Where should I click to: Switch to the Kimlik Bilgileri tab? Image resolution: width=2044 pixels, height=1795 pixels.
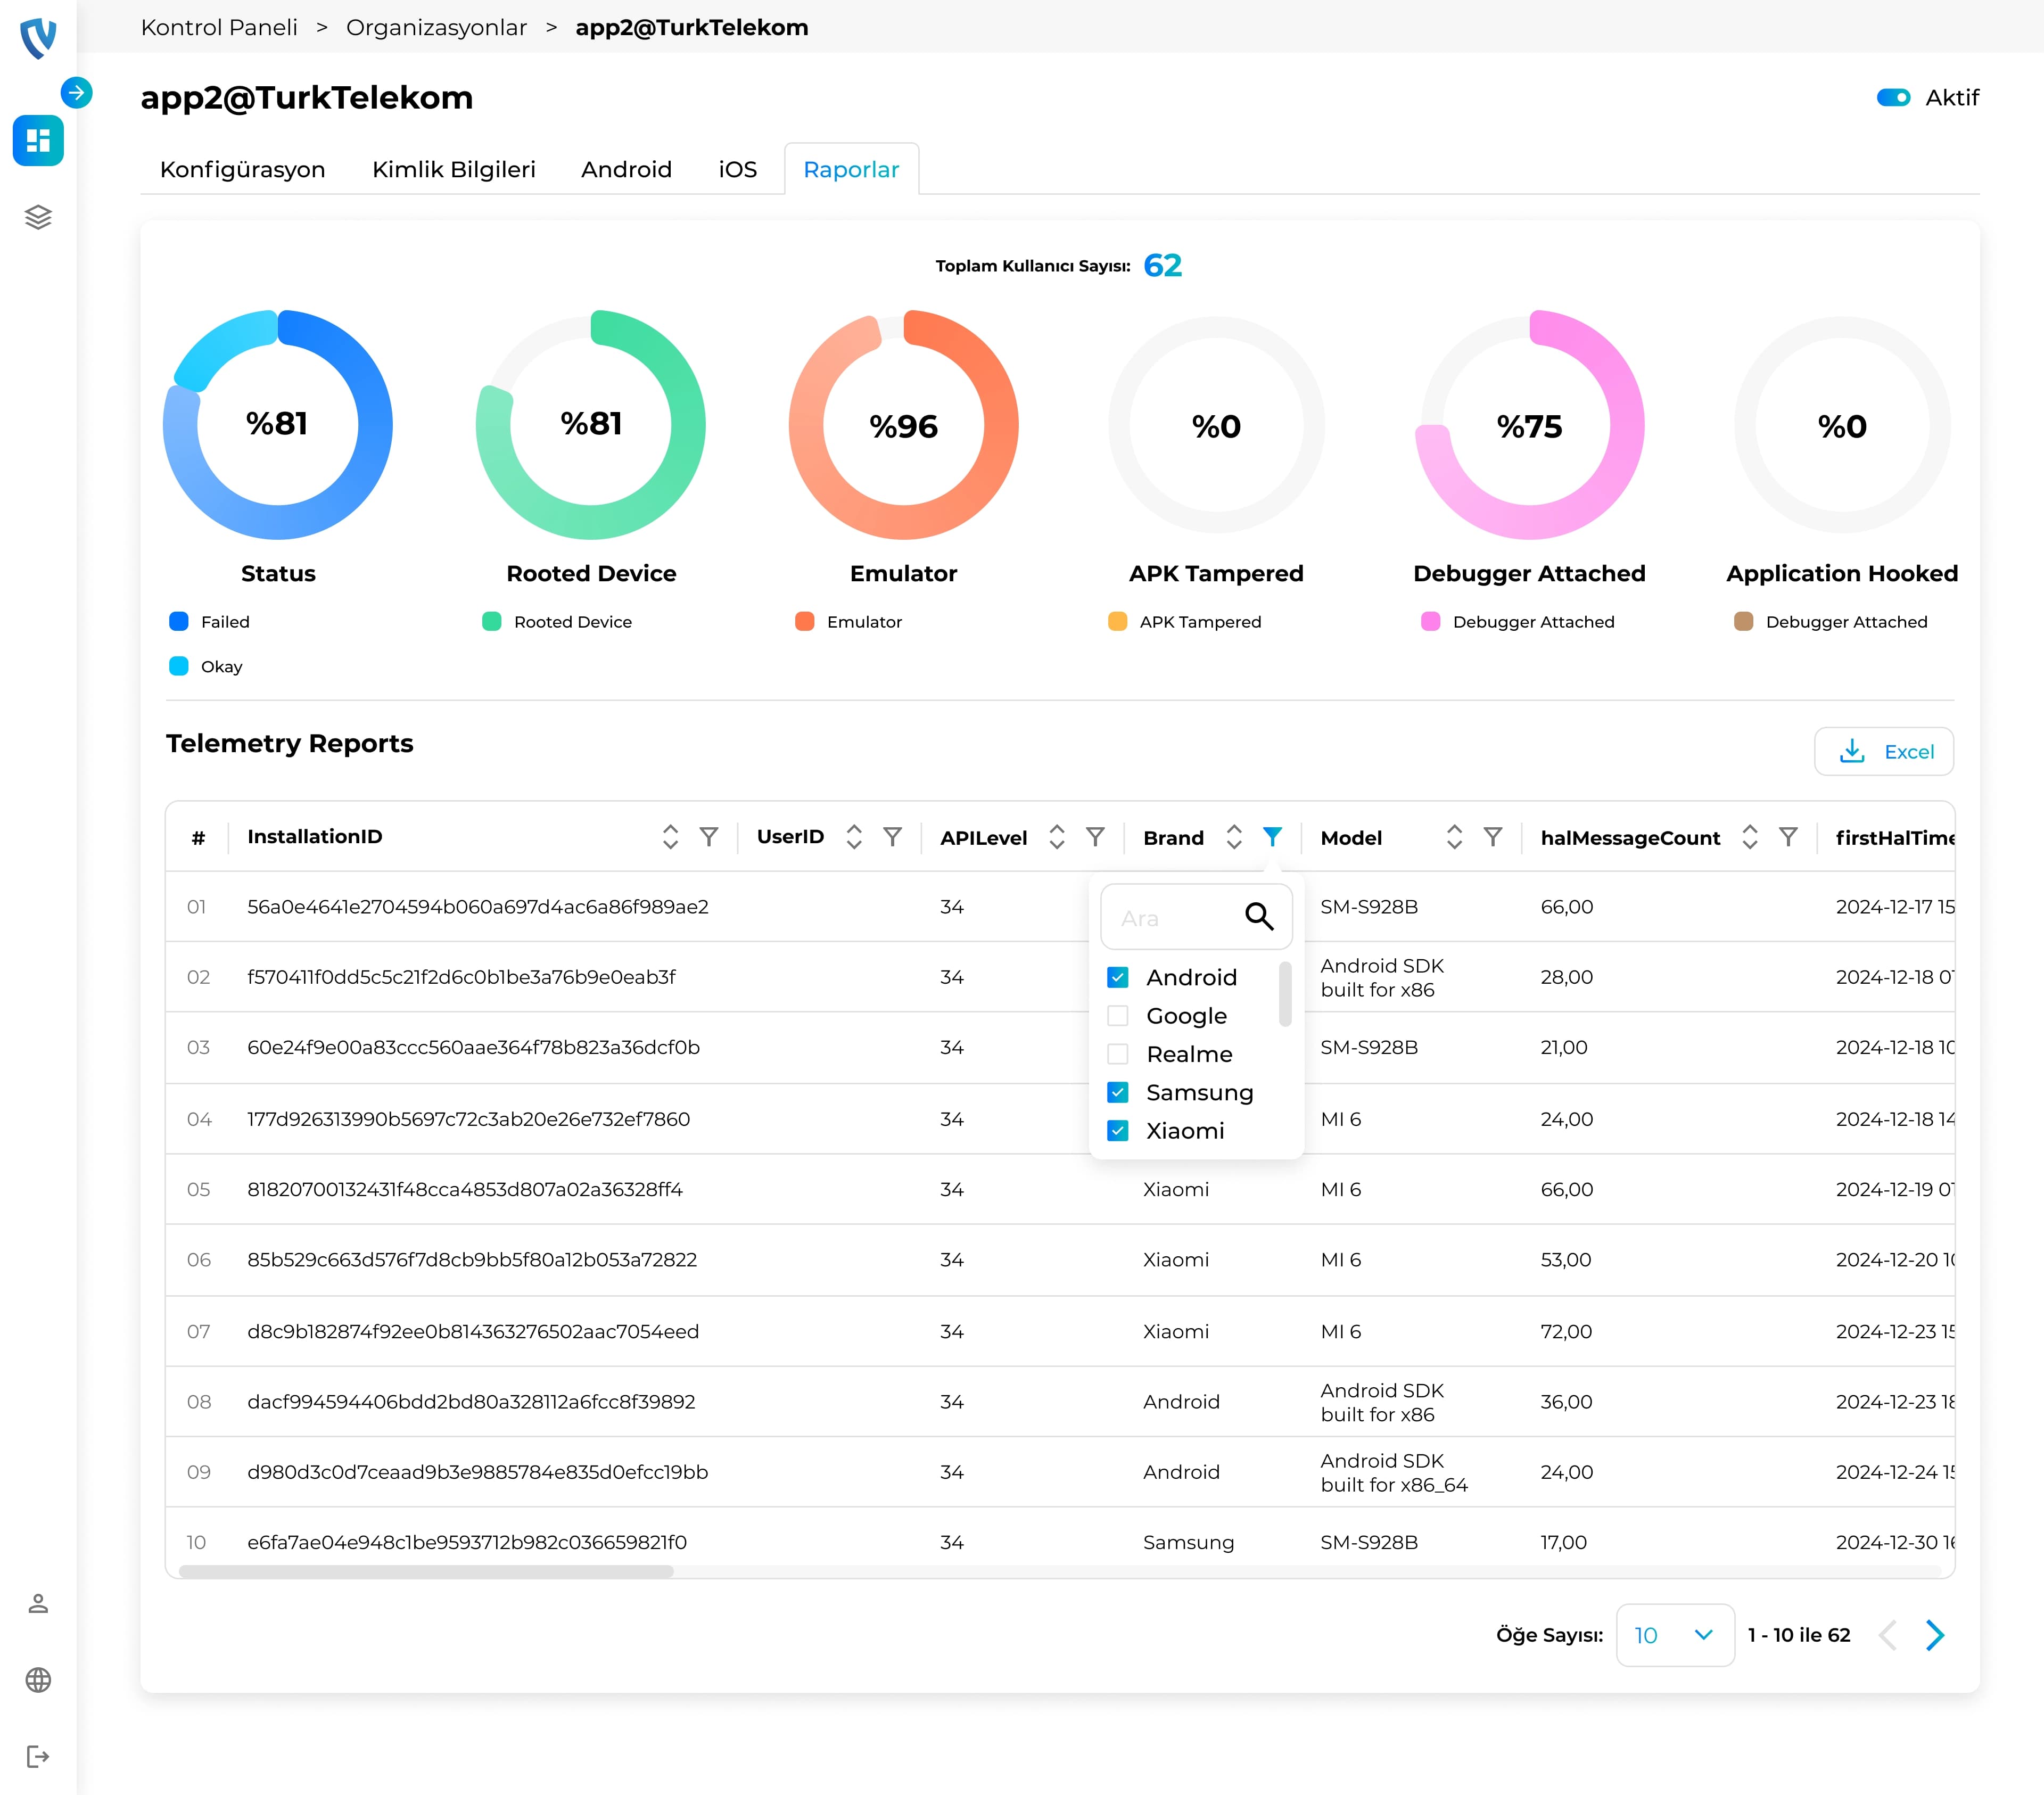coord(454,170)
